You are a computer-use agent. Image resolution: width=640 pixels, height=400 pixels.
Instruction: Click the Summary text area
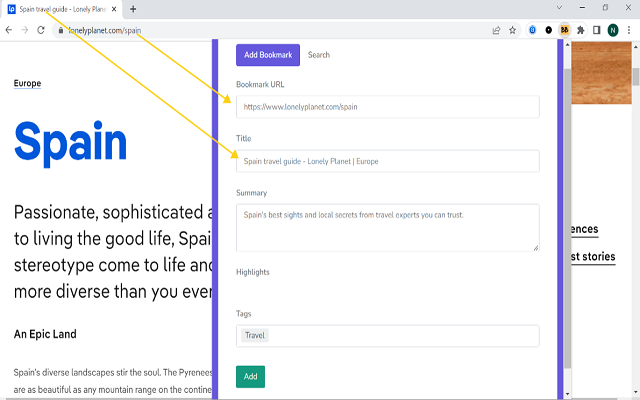[x=387, y=228]
